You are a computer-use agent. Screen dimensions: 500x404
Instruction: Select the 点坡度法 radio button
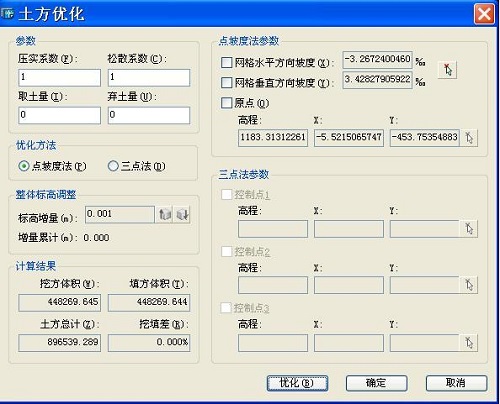(x=24, y=166)
